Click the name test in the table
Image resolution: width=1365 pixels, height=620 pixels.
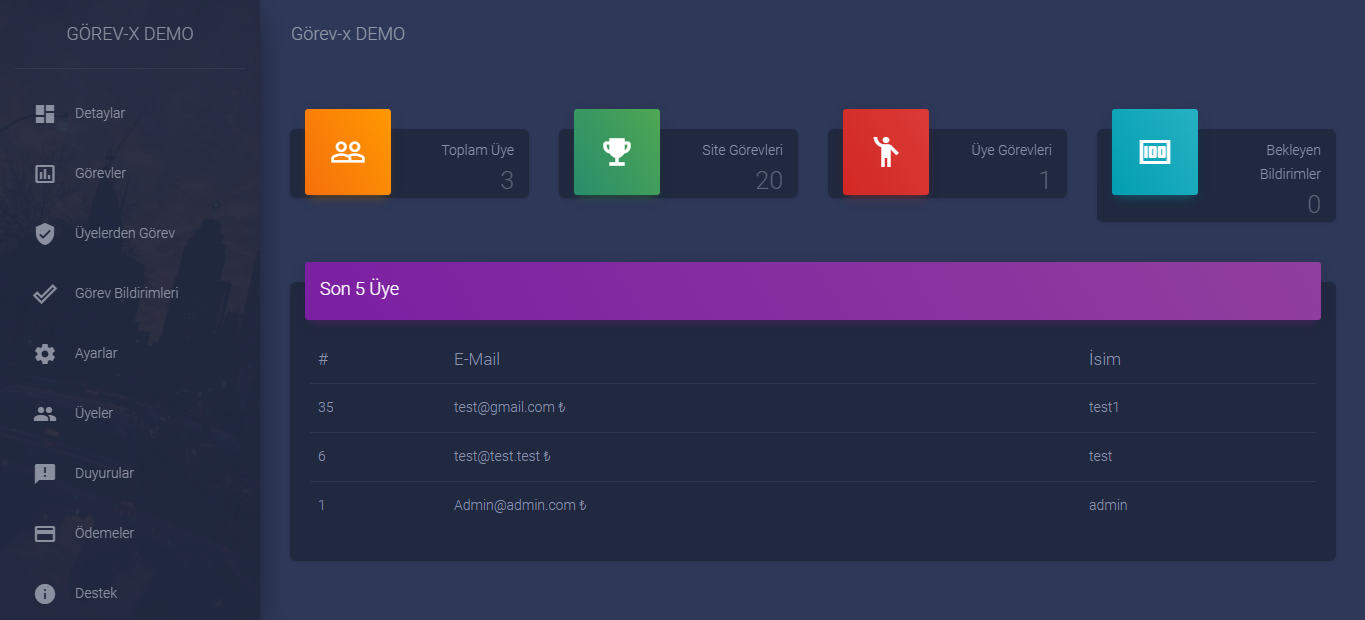(1101, 457)
